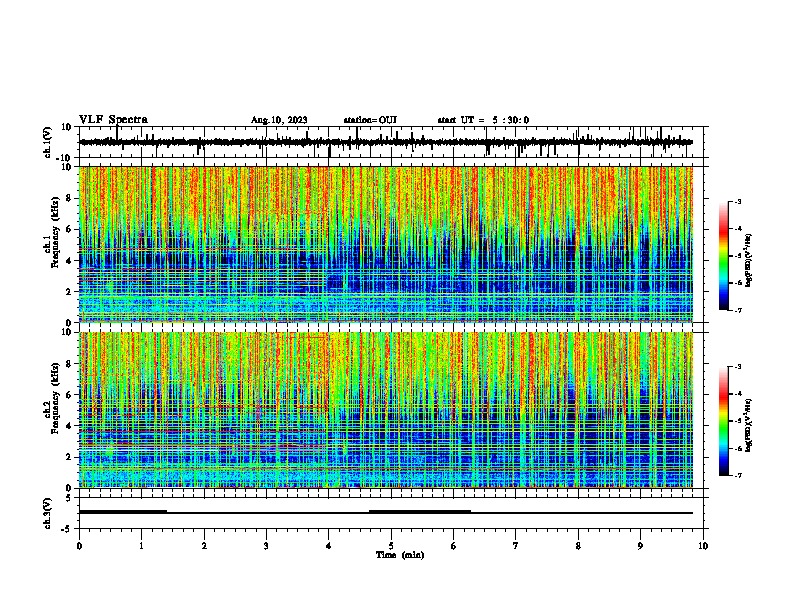Click tick label "7" on the Time axis

pyautogui.click(x=516, y=546)
